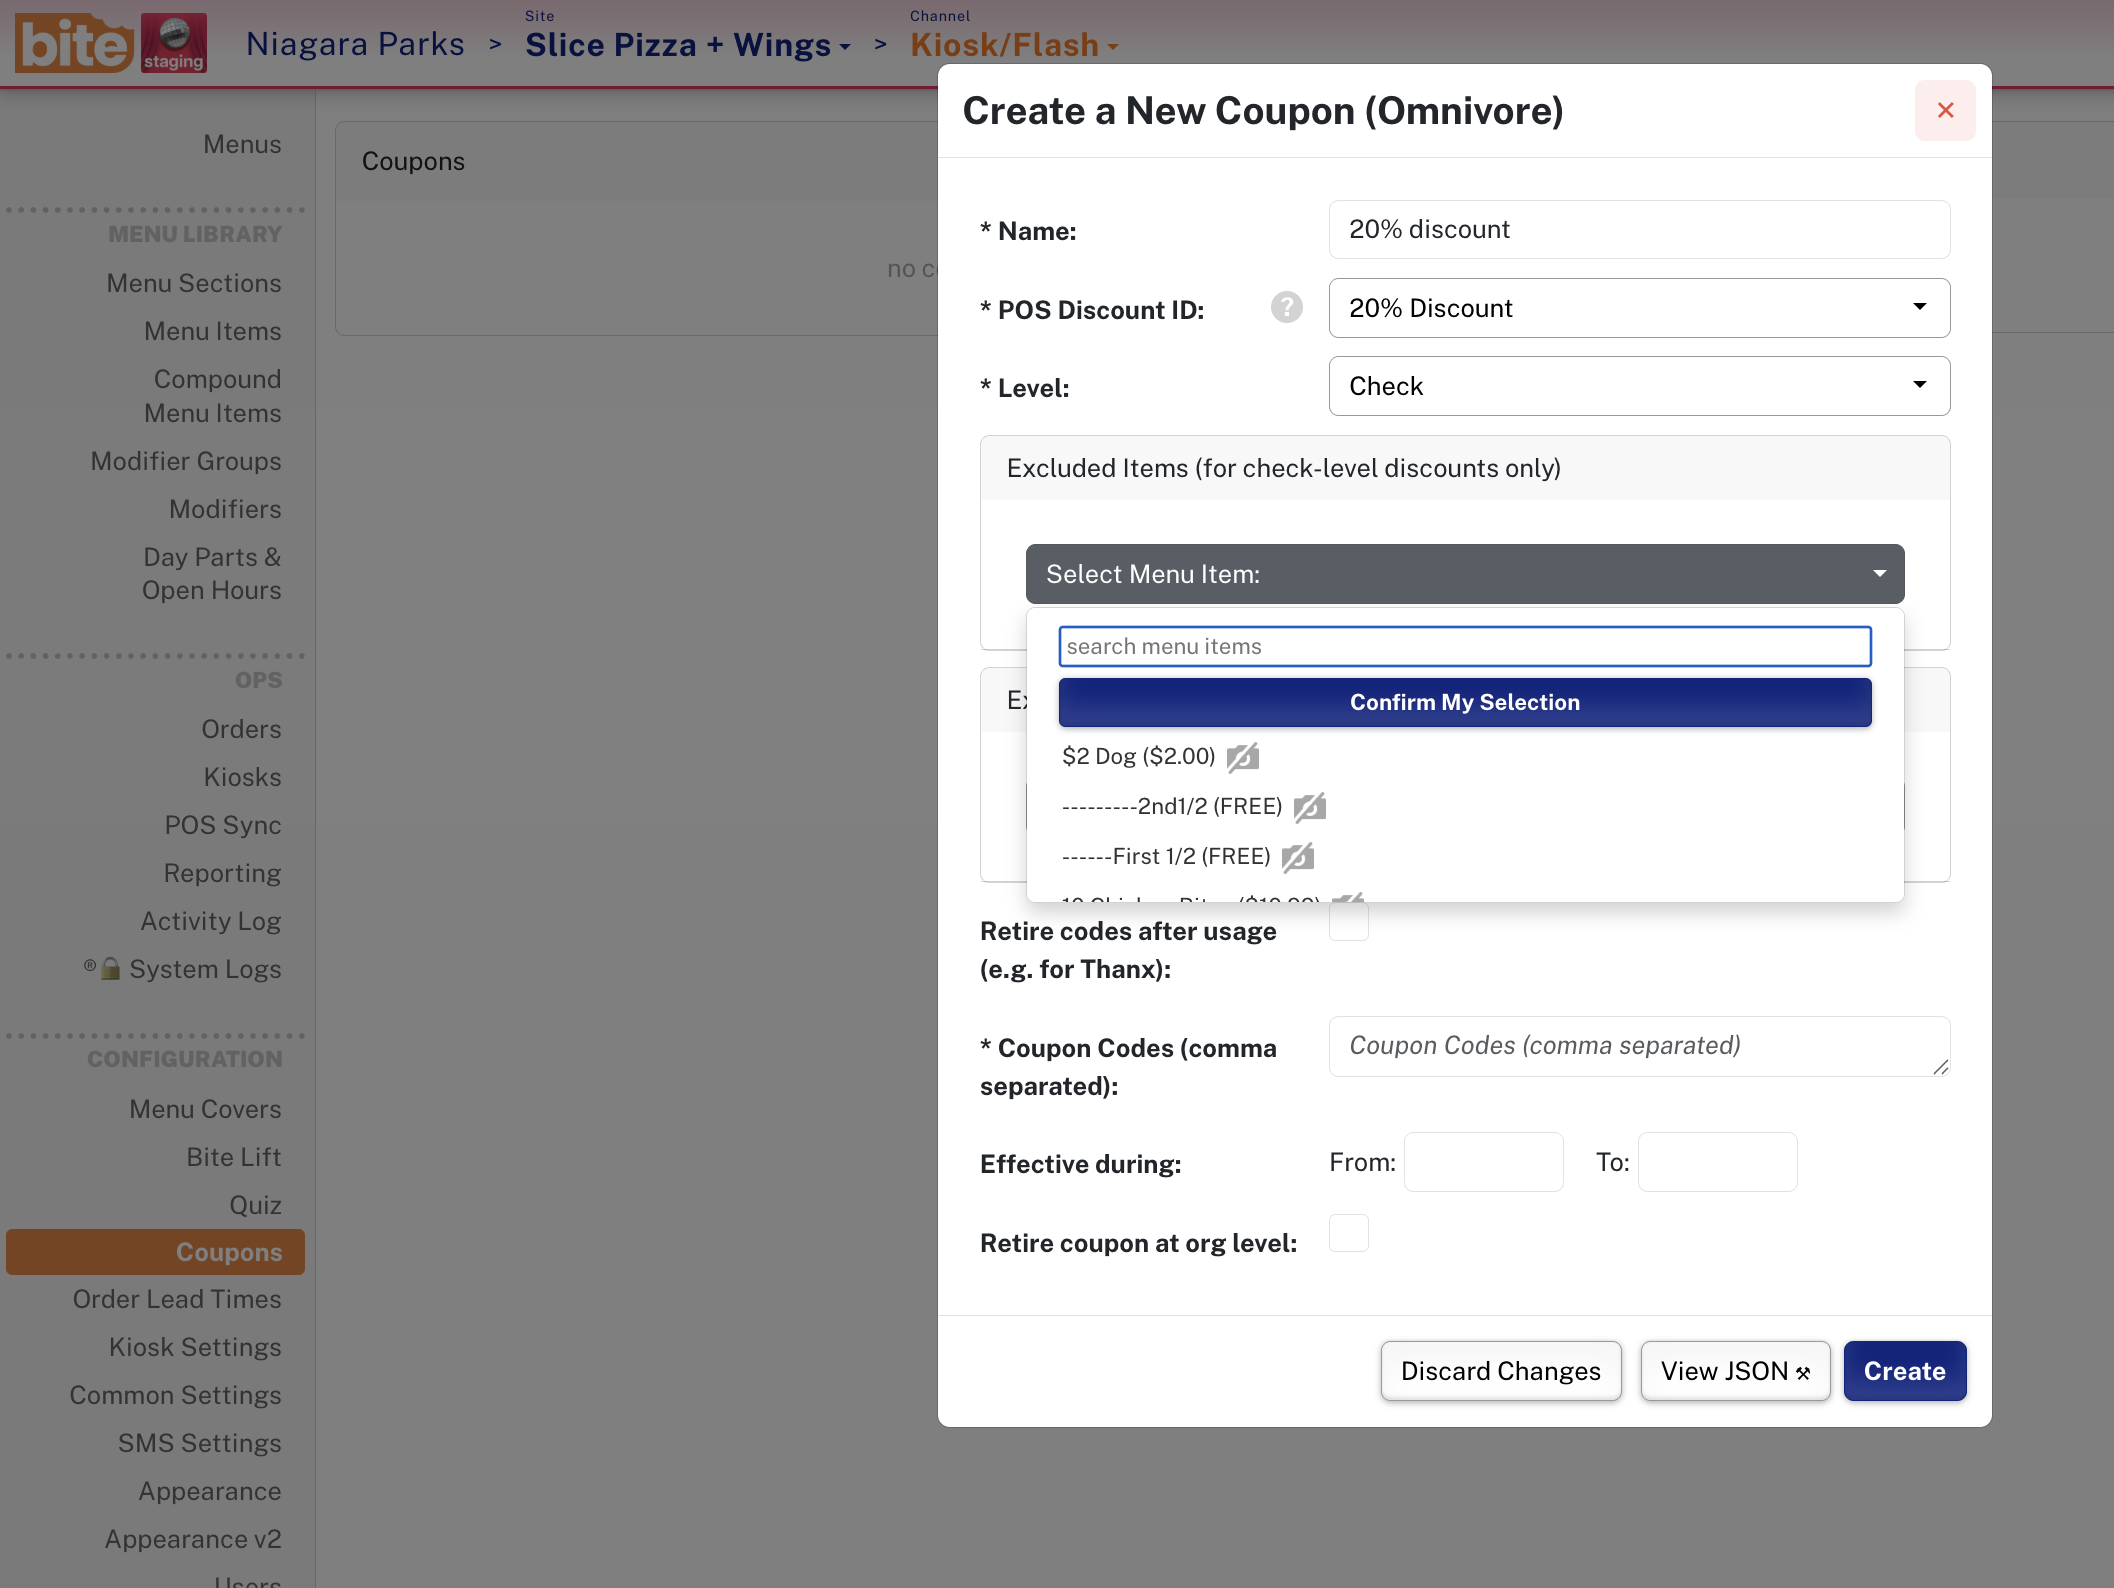The image size is (2114, 1588).
Task: Open Bite Lift settings
Action: coord(234,1157)
